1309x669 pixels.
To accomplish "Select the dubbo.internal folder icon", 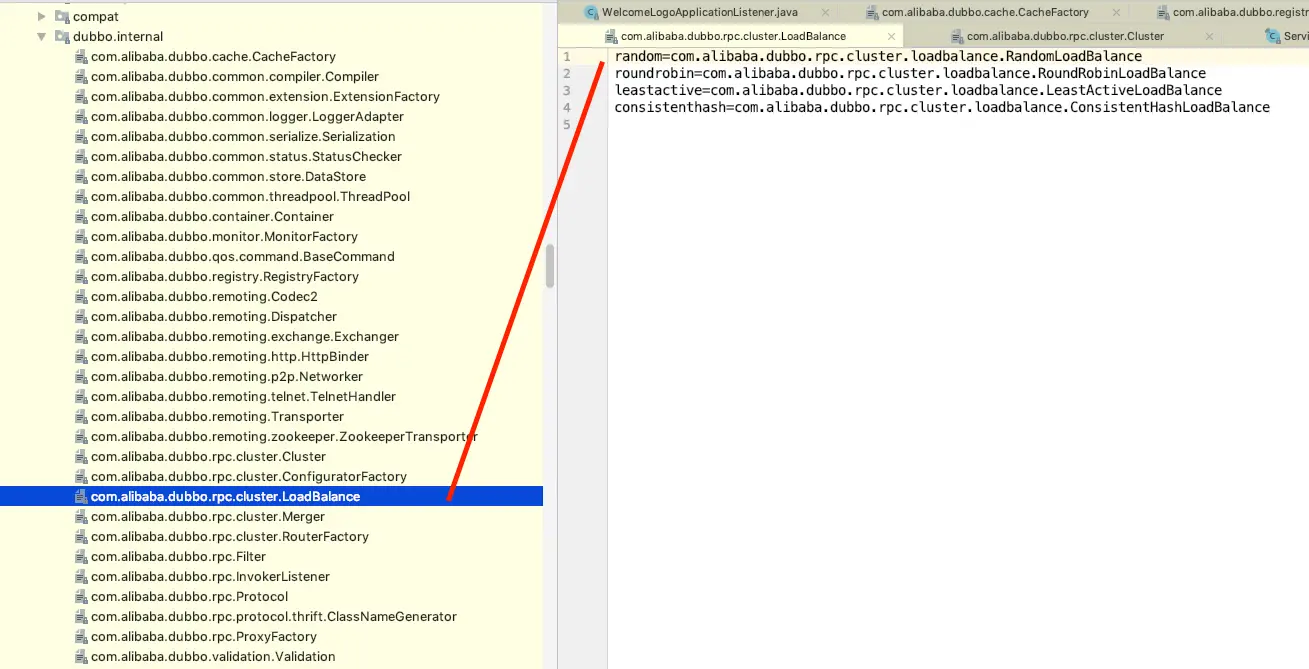I will coord(63,37).
